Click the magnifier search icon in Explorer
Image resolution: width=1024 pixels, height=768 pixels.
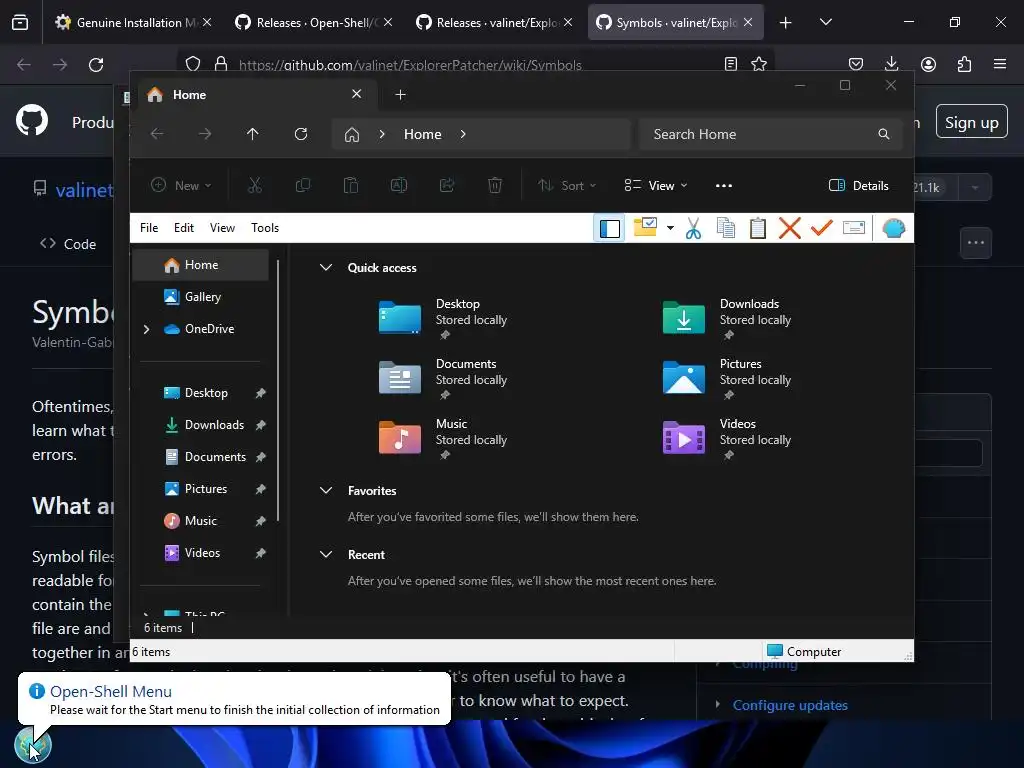click(884, 134)
